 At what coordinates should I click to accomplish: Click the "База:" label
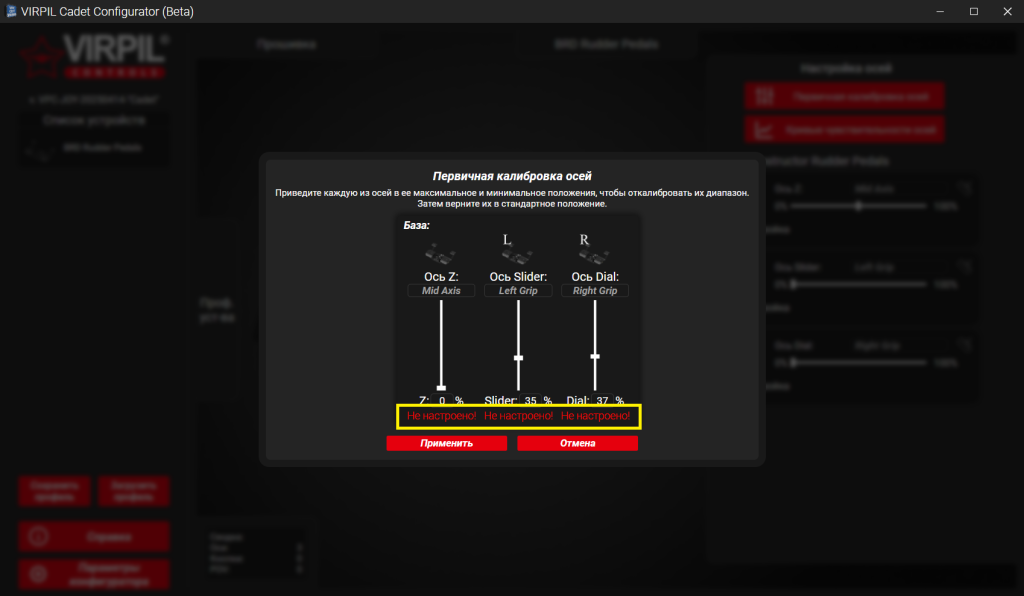tap(417, 225)
